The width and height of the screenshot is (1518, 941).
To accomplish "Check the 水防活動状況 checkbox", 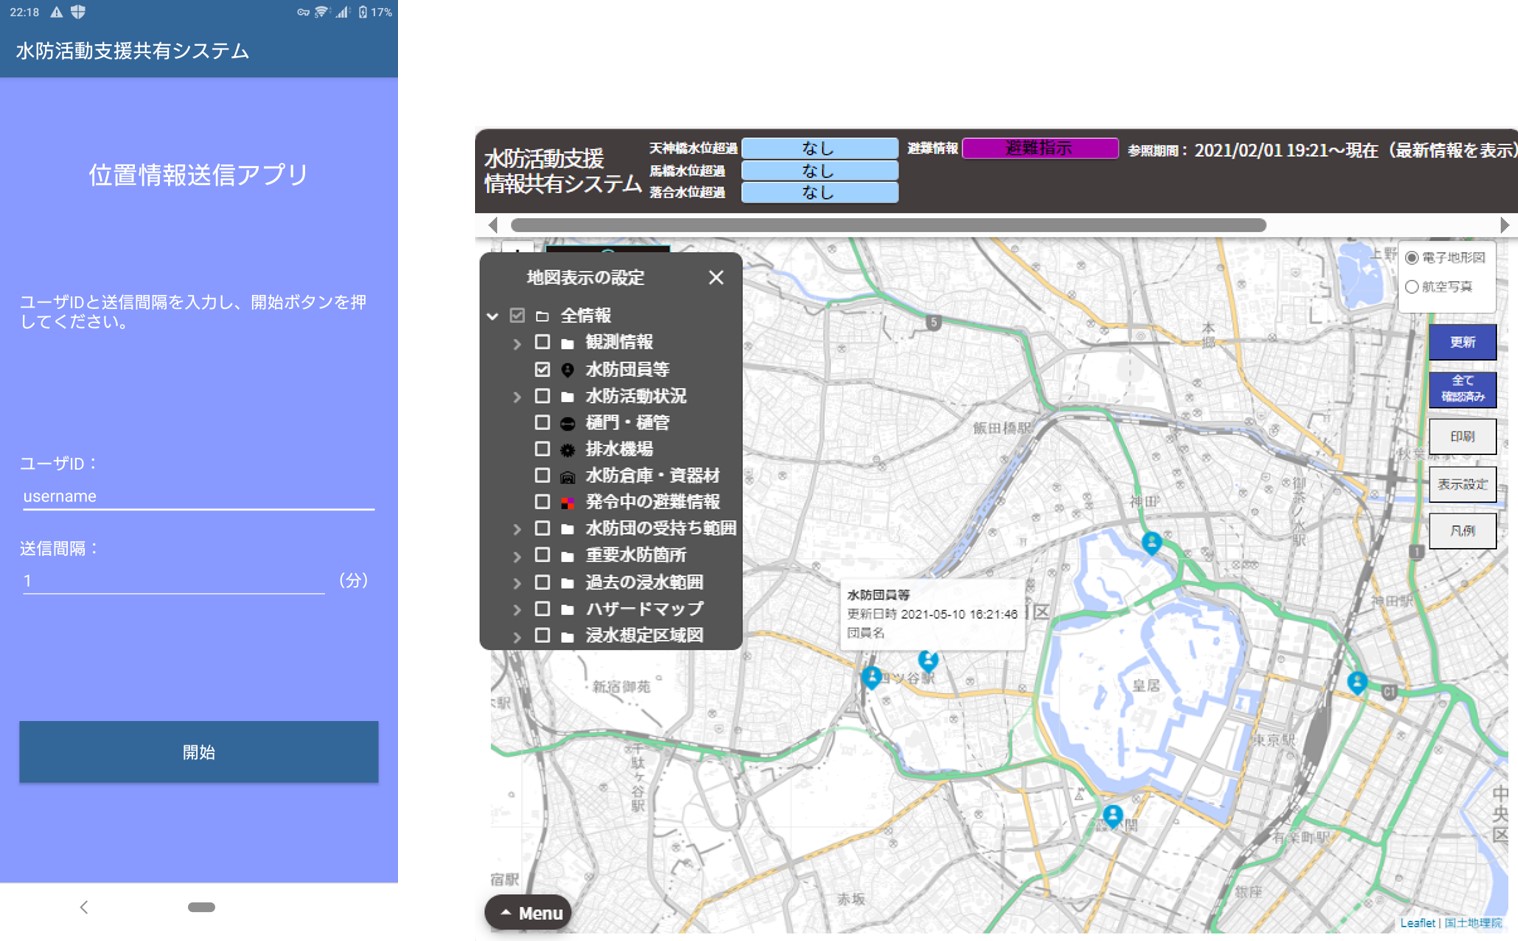I will [x=542, y=396].
